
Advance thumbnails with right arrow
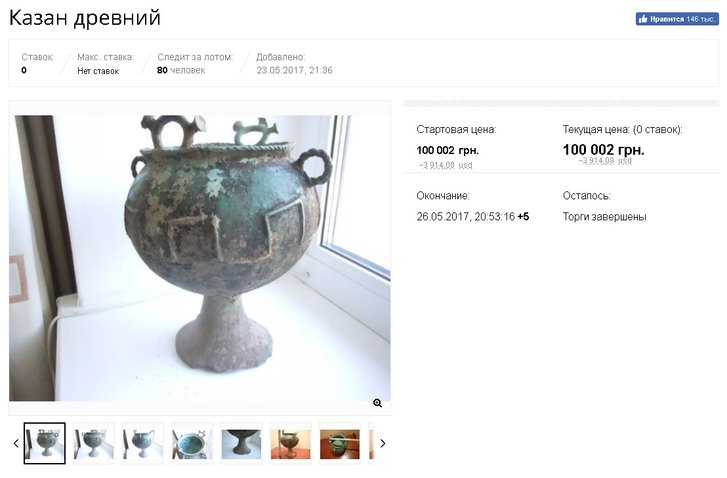383,443
